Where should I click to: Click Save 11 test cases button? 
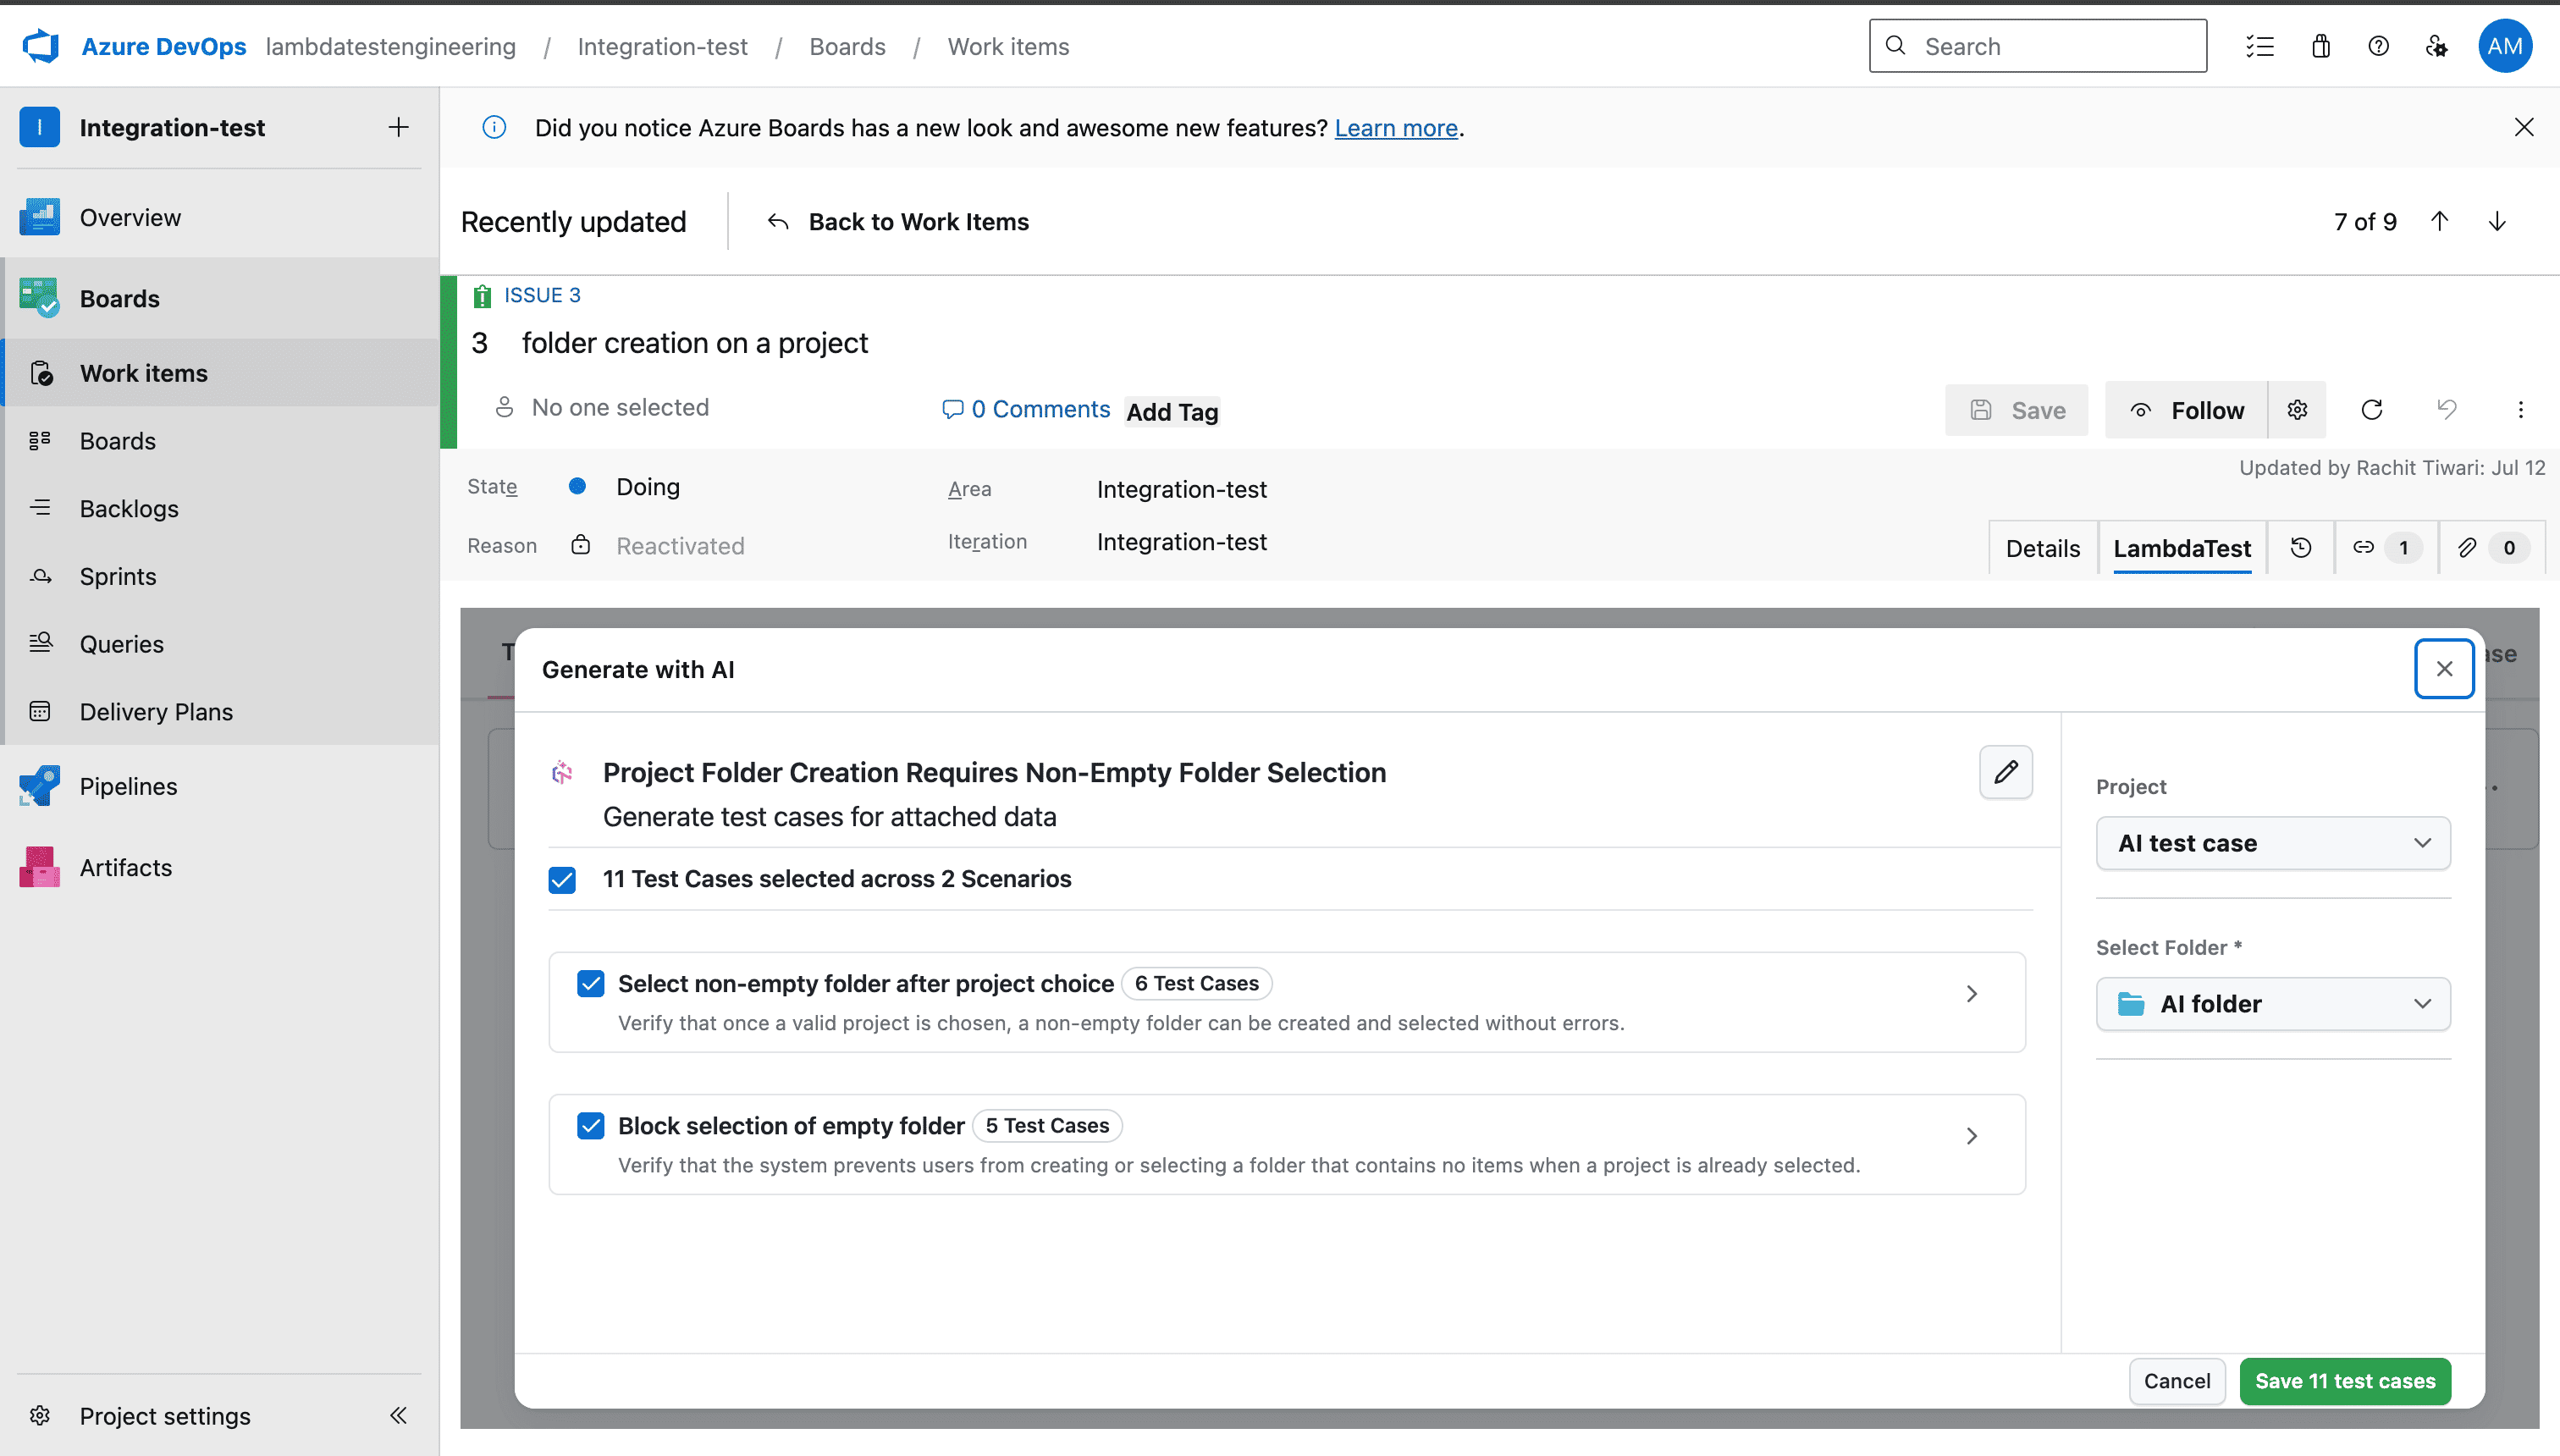pyautogui.click(x=2345, y=1381)
